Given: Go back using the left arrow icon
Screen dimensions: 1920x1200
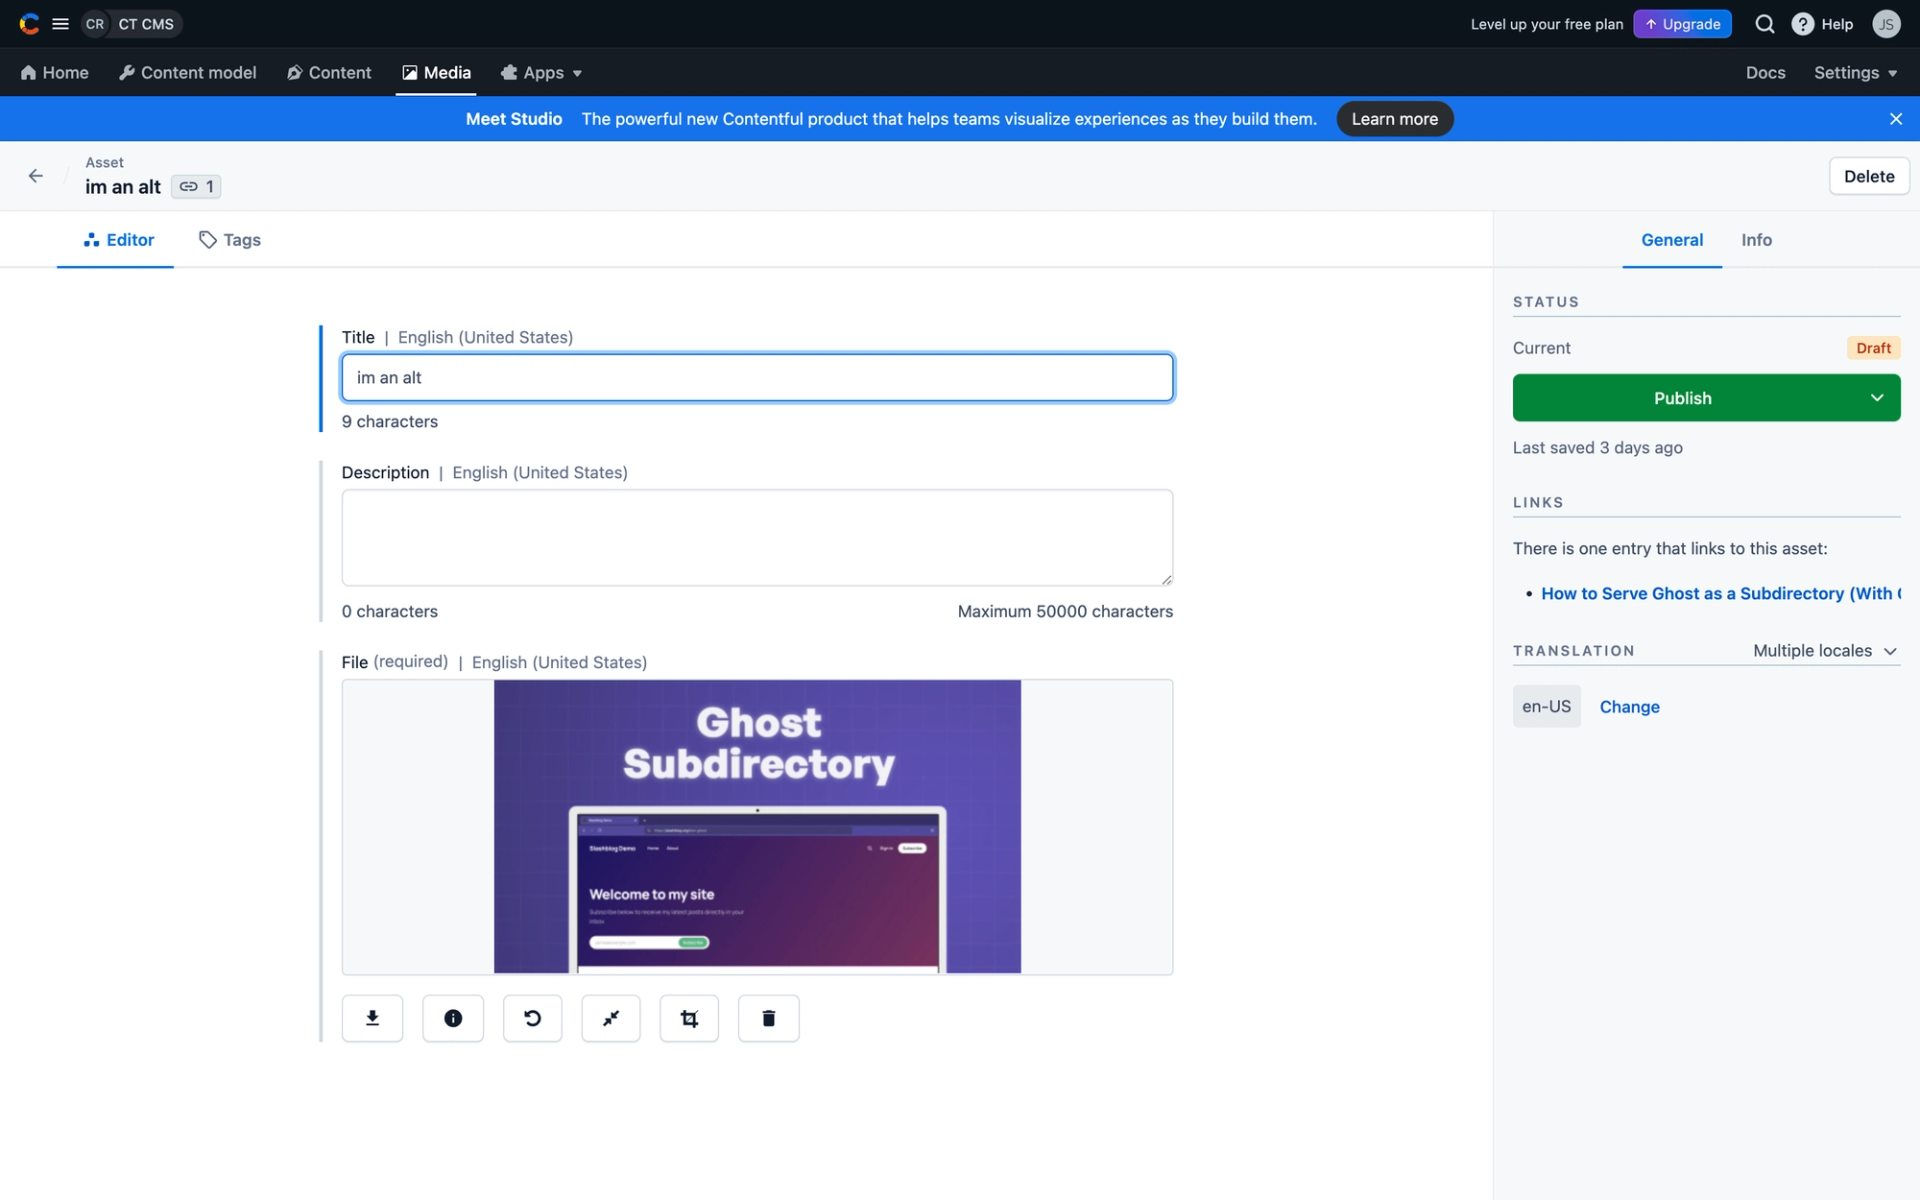Looking at the screenshot, I should click(36, 176).
